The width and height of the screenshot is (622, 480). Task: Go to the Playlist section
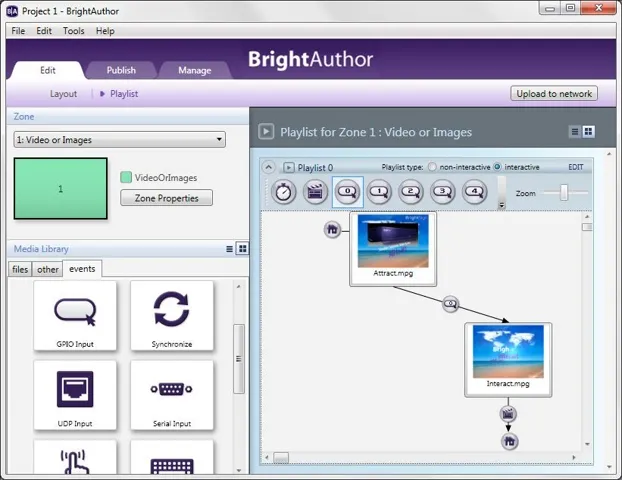pyautogui.click(x=124, y=94)
